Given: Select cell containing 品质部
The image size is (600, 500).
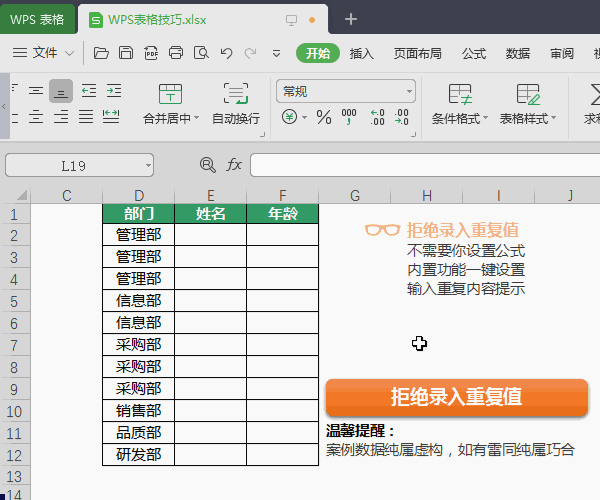Looking at the screenshot, I should coord(139,433).
